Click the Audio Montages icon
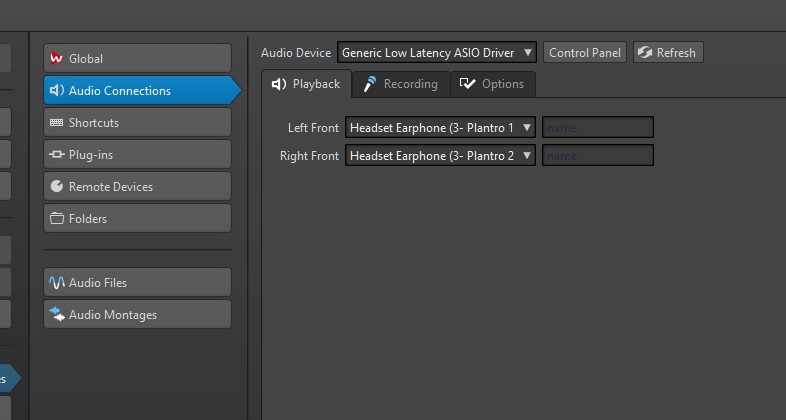The image size is (786, 420). point(57,315)
